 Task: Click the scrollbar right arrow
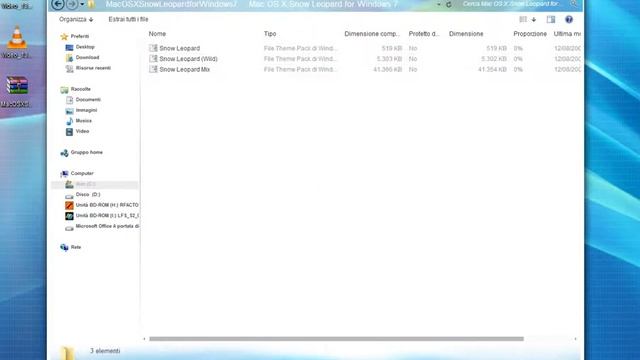(x=576, y=339)
